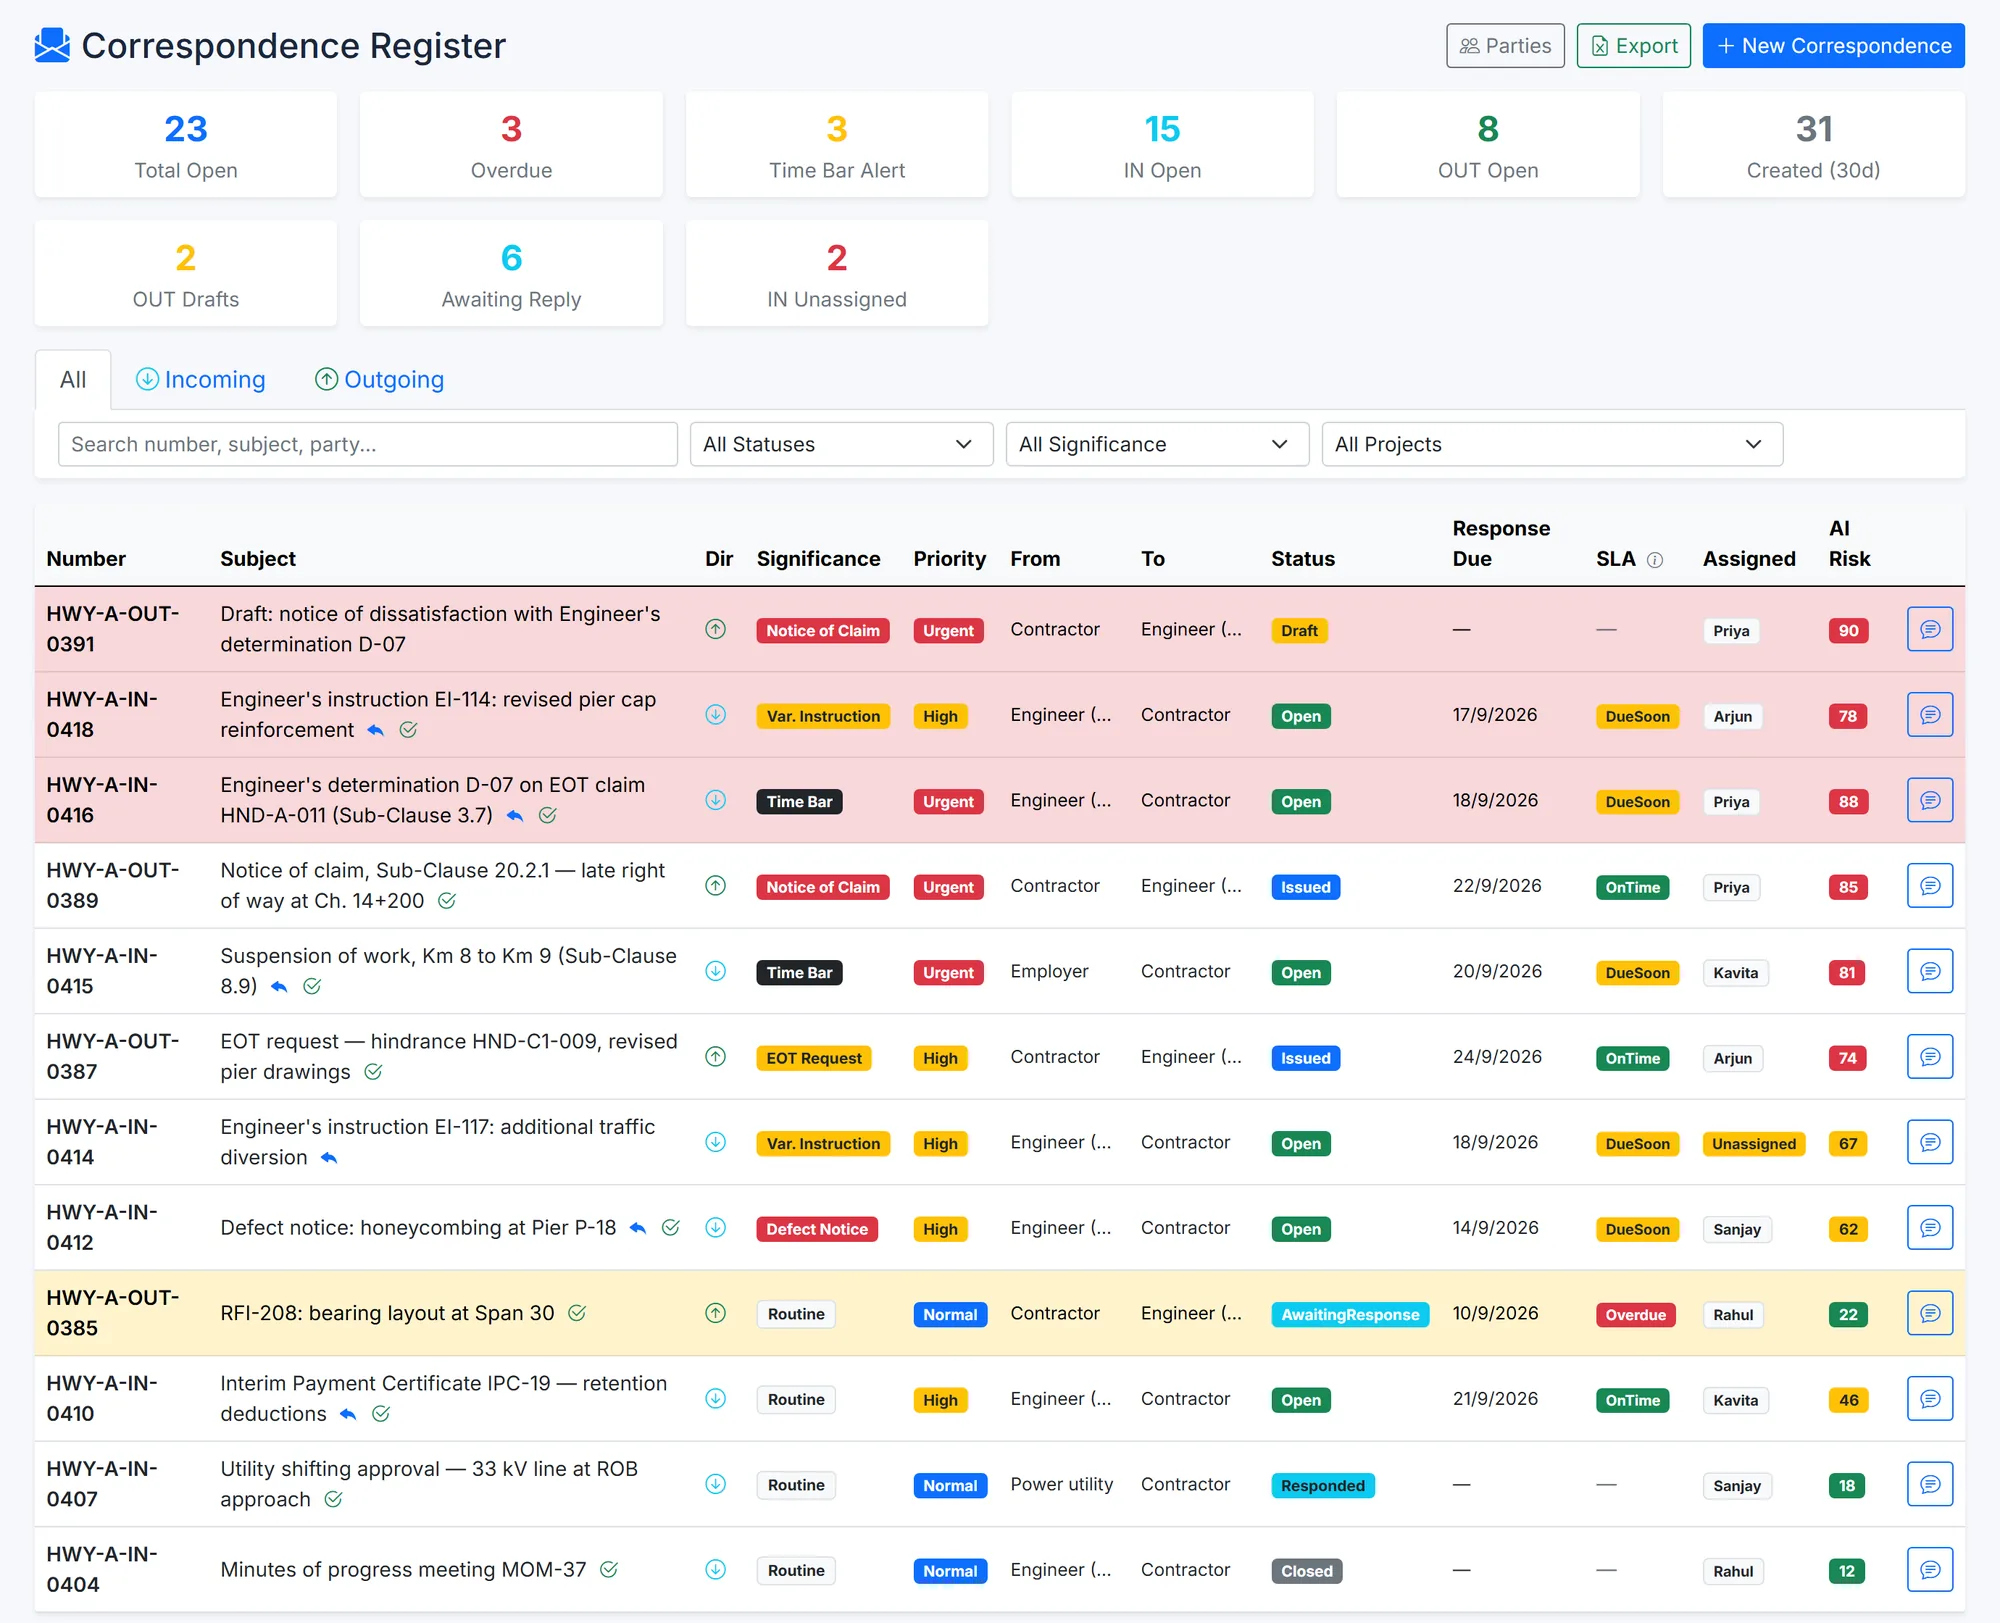Open Parties button

click(x=1505, y=46)
